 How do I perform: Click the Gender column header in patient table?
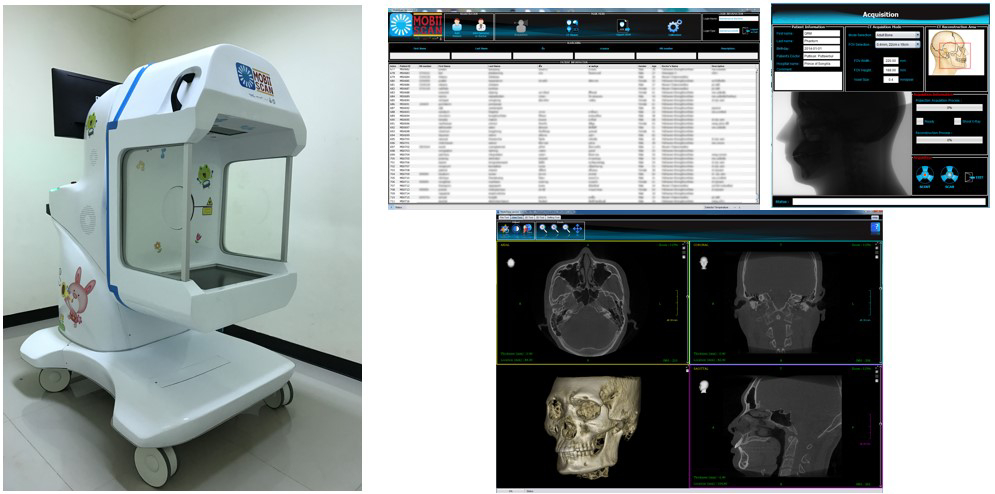[642, 66]
